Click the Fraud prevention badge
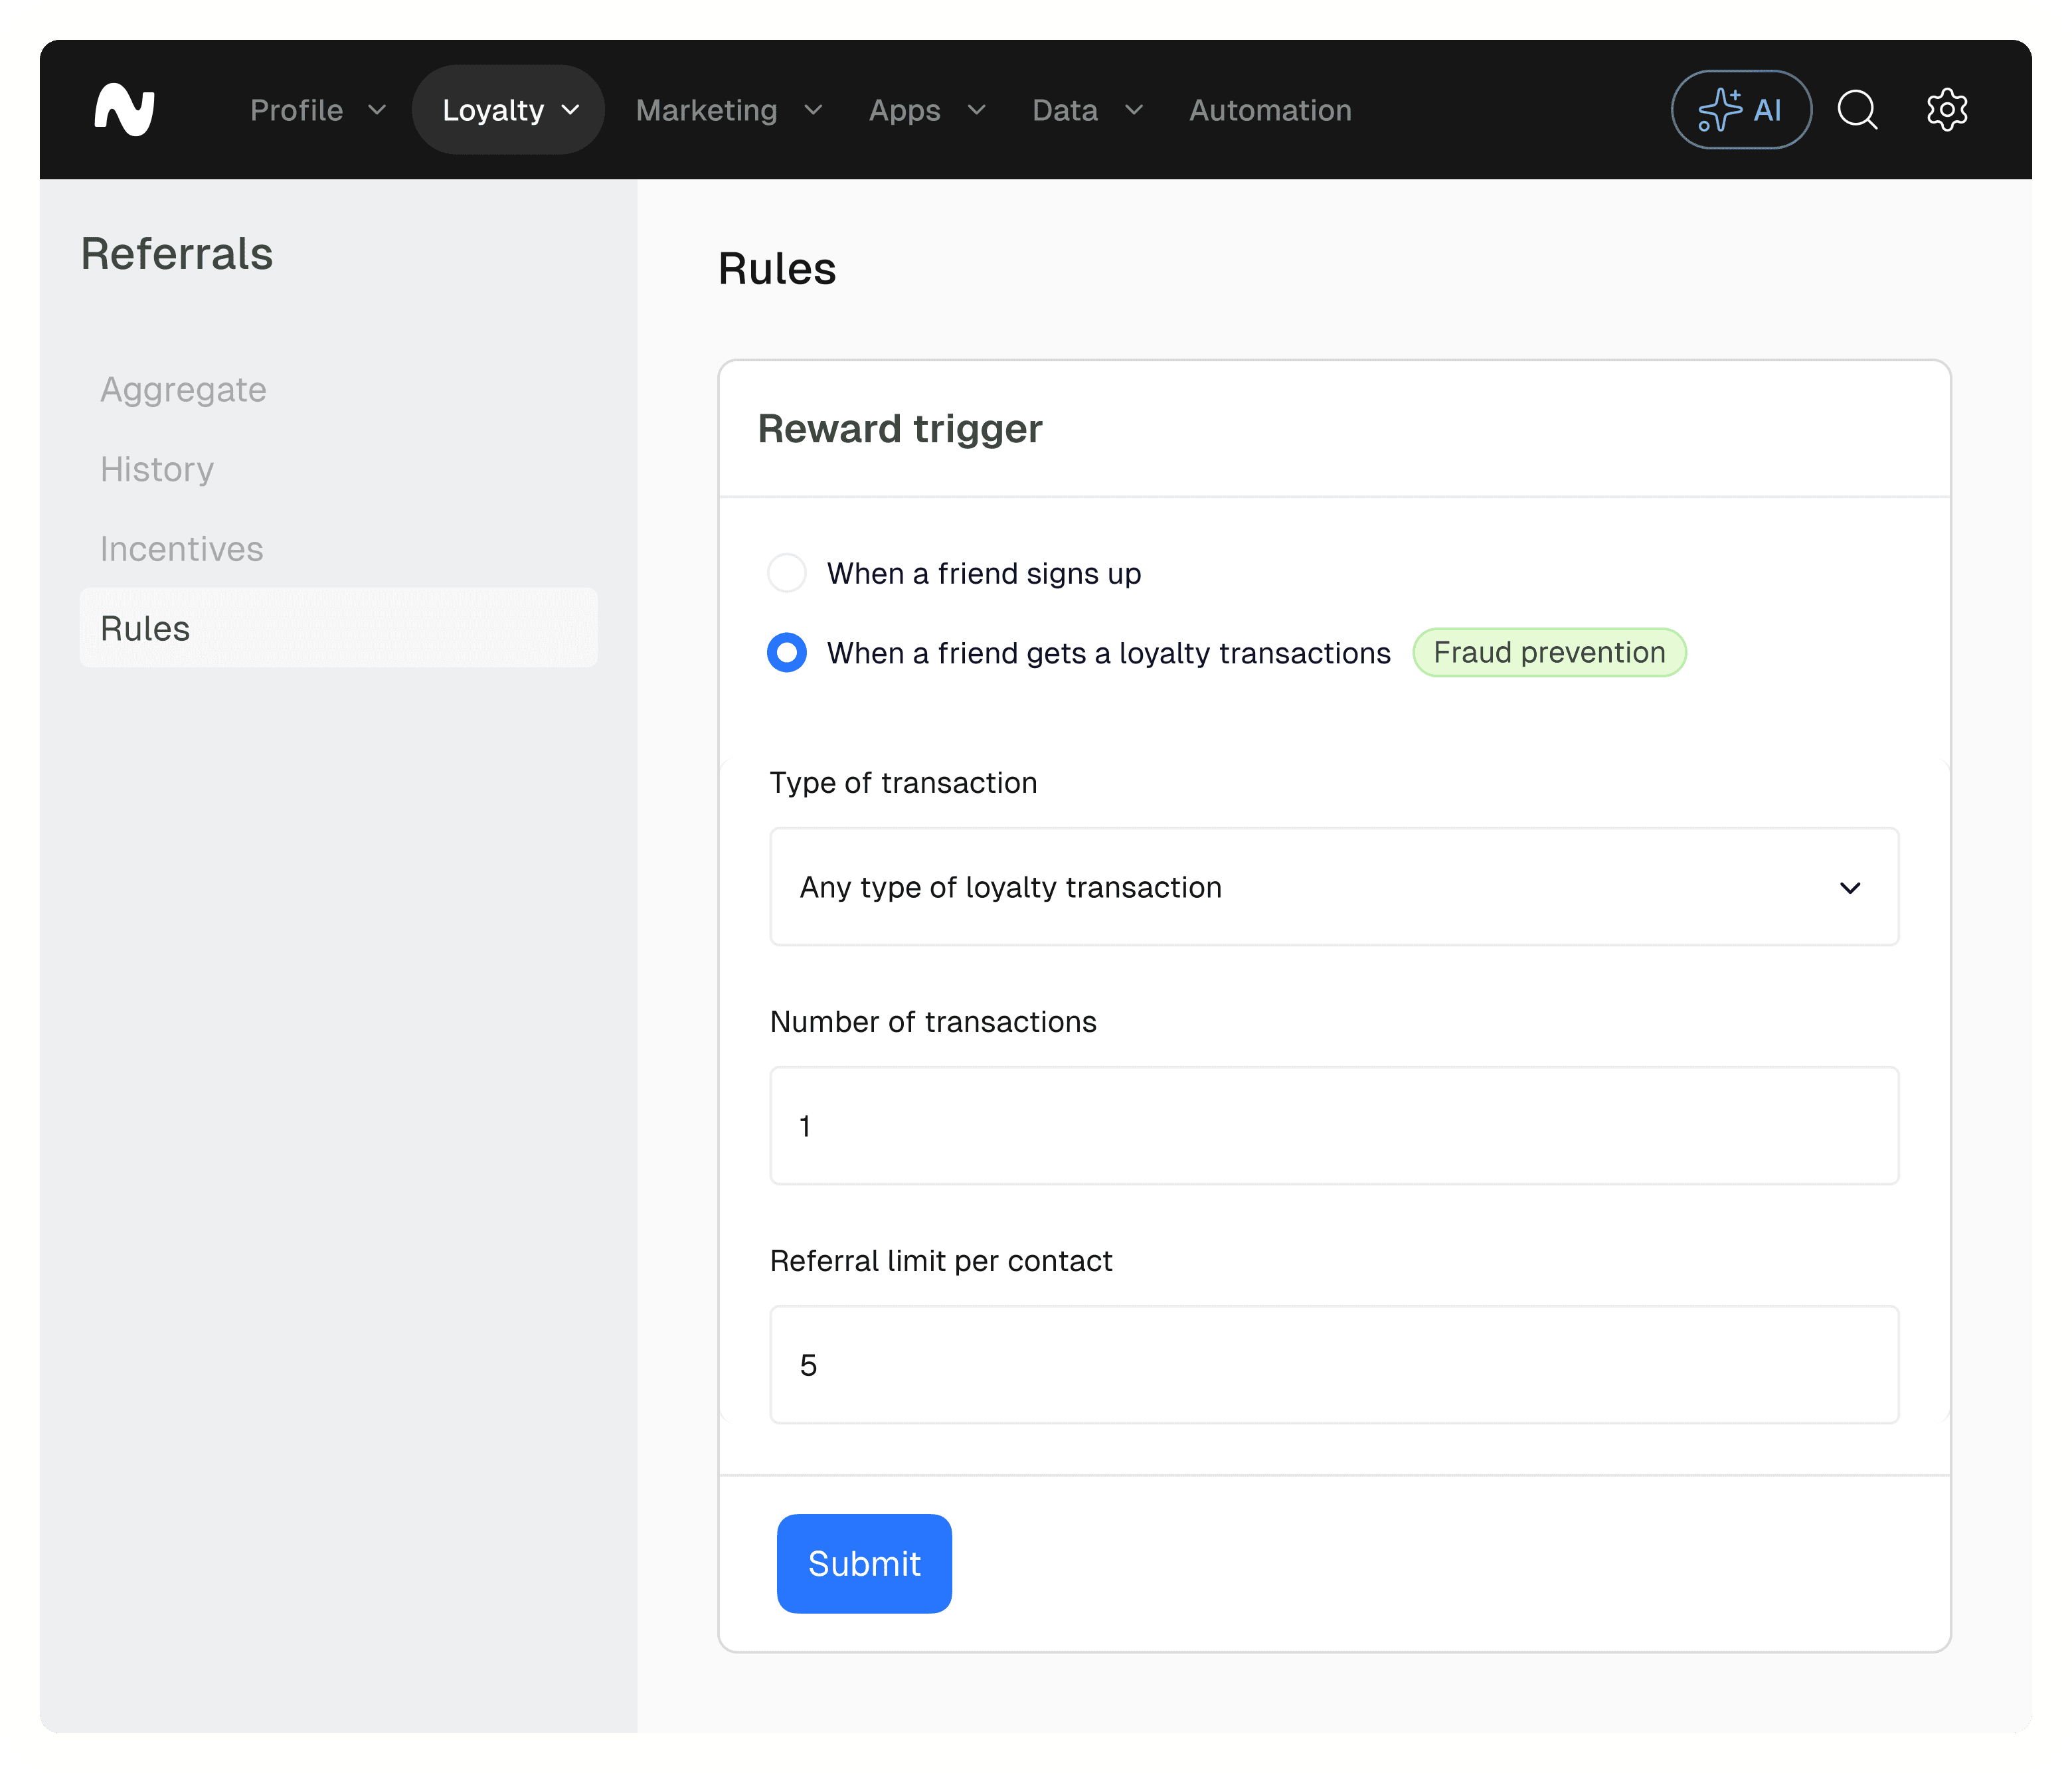This screenshot has width=2072, height=1773. (x=1548, y=653)
